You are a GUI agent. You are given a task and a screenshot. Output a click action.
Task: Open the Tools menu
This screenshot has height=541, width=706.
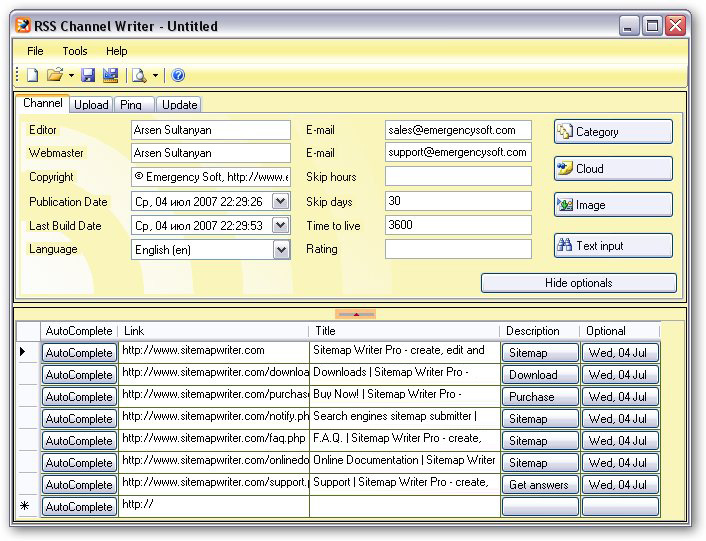[x=75, y=51]
